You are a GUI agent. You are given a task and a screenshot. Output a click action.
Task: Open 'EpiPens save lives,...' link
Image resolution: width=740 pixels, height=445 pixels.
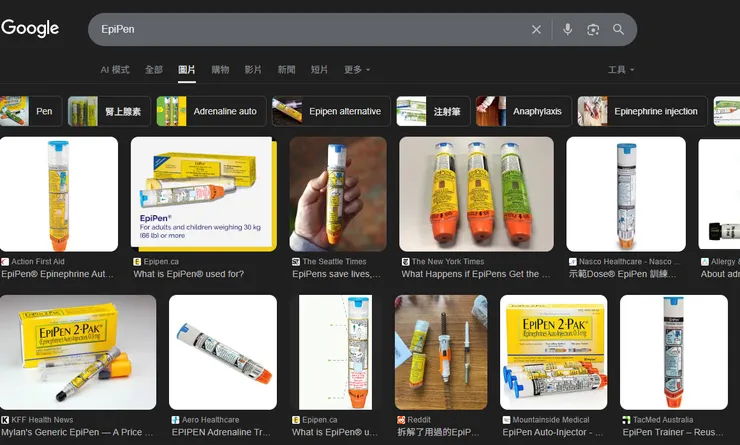tap(336, 274)
